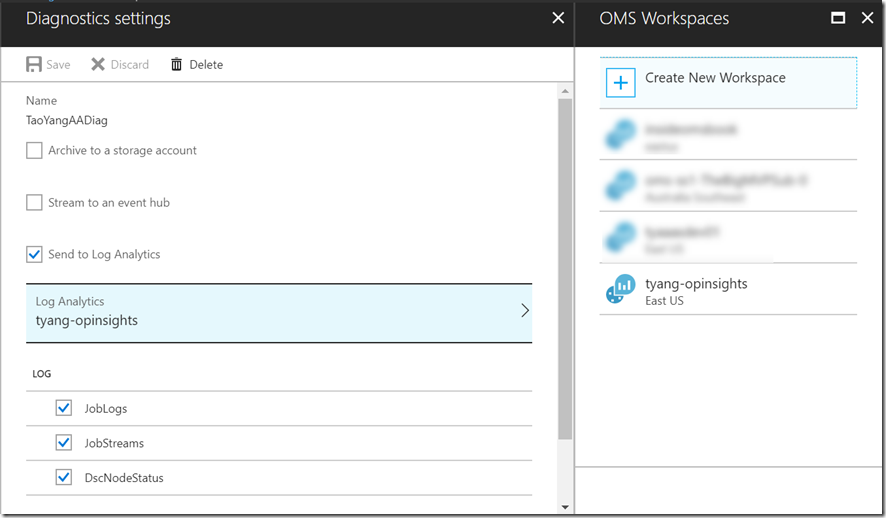Click the Discard X icon
Screen dimensions: 886x518
(98, 64)
